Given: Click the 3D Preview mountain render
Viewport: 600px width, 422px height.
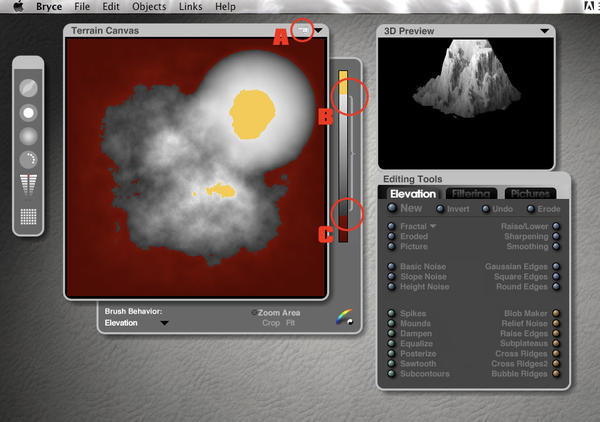Looking at the screenshot, I should (x=466, y=78).
